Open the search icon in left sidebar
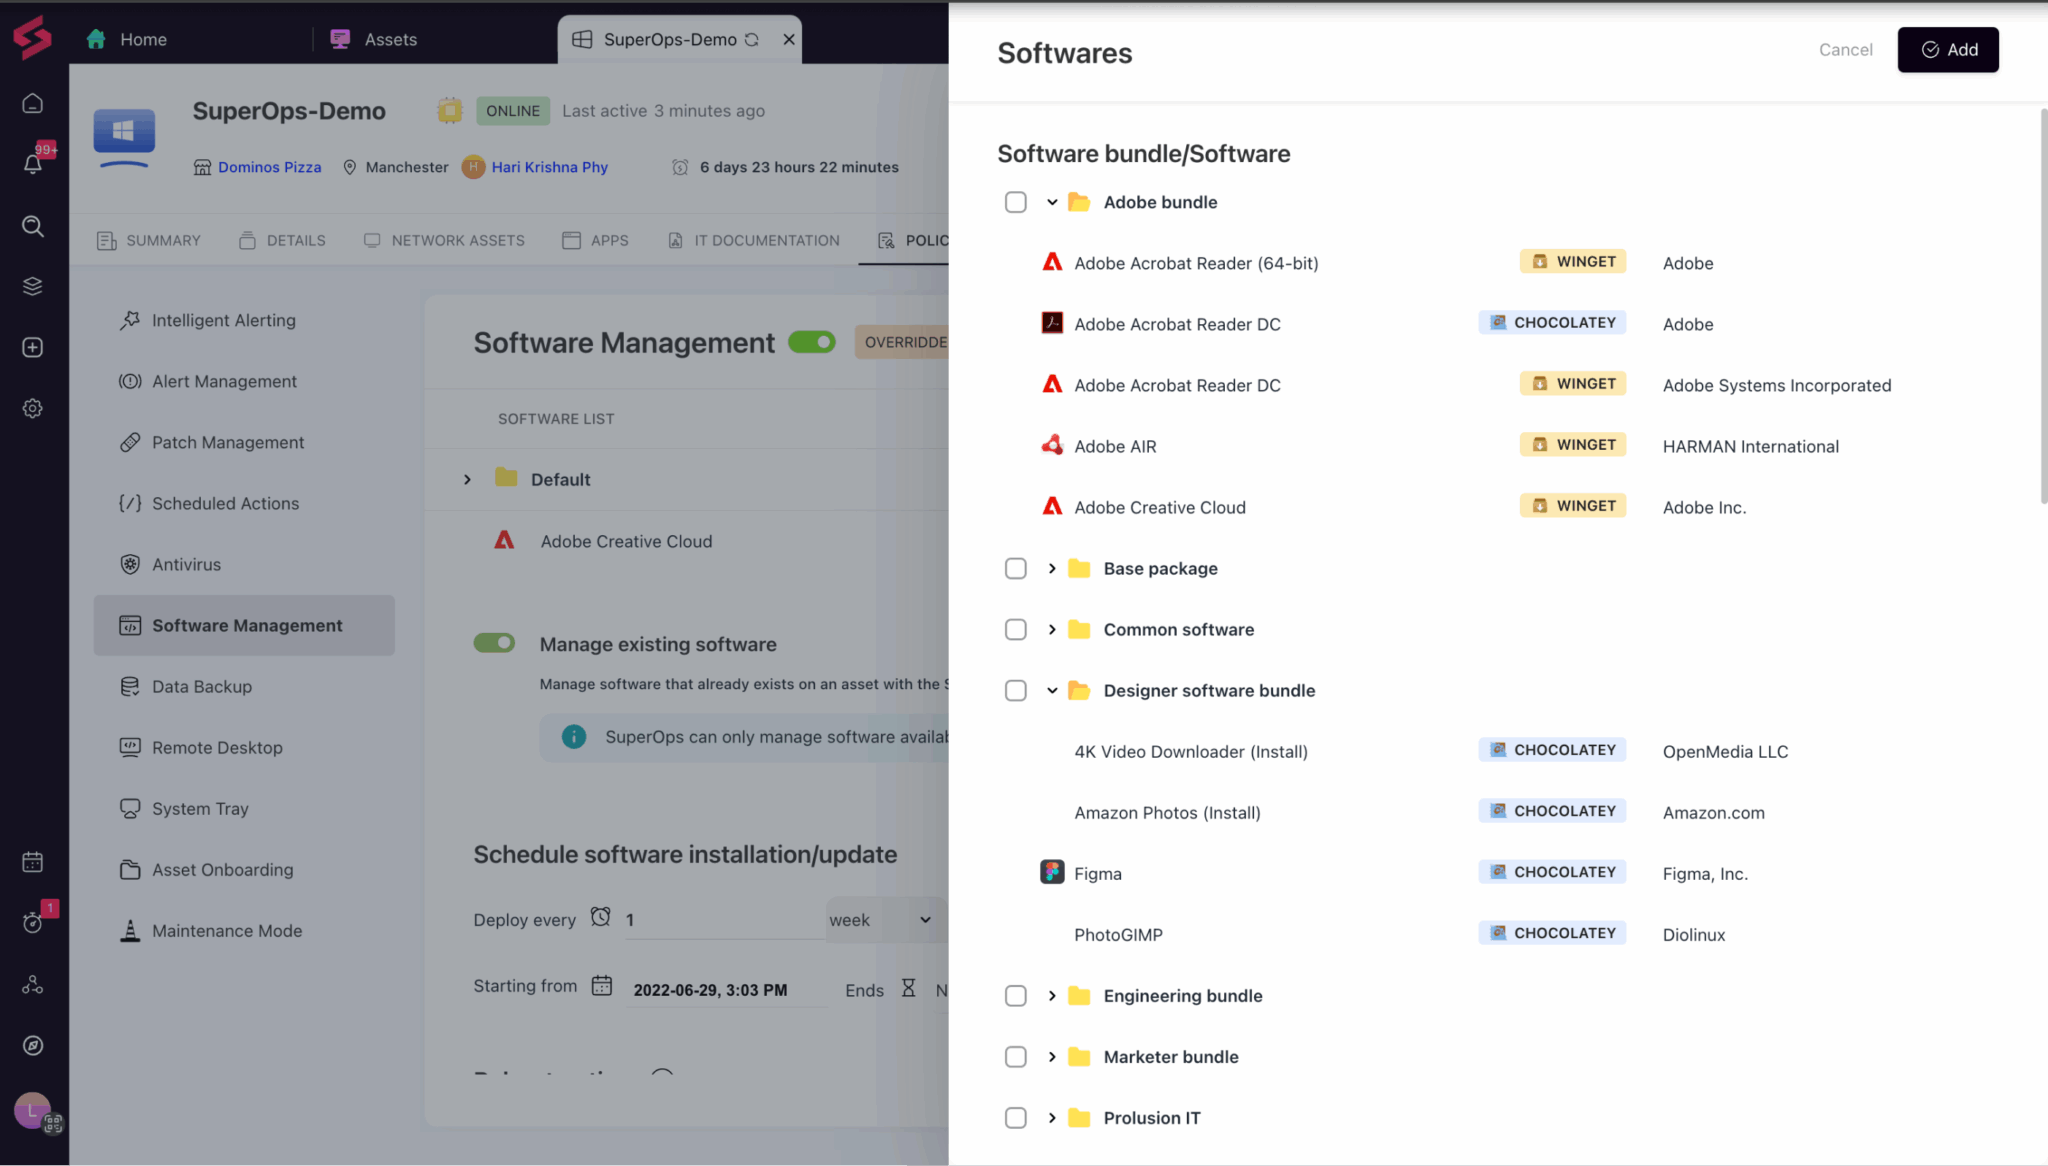The width and height of the screenshot is (2048, 1166). [x=33, y=226]
